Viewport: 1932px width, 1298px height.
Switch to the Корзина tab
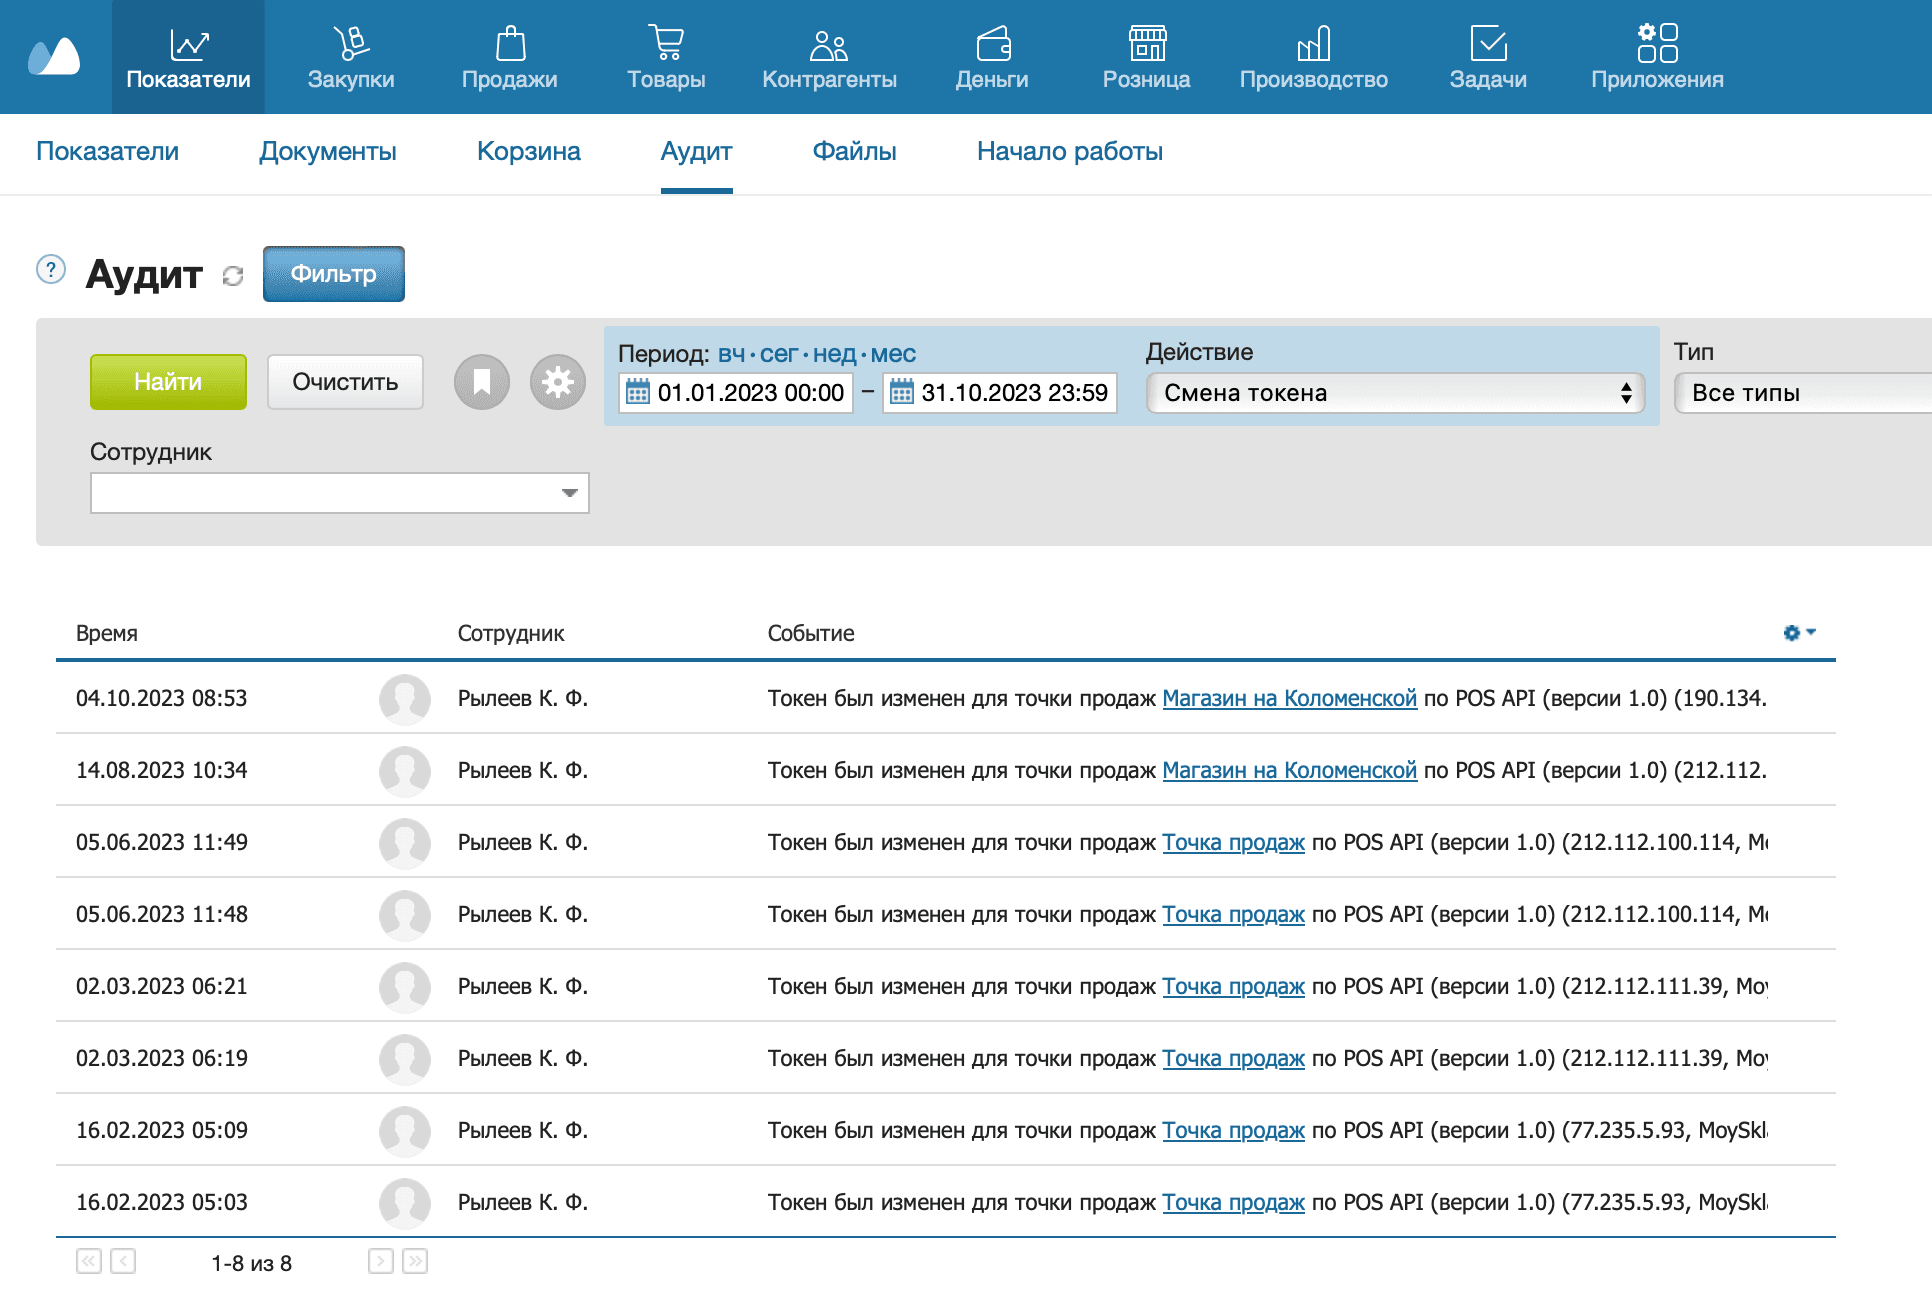[x=528, y=152]
